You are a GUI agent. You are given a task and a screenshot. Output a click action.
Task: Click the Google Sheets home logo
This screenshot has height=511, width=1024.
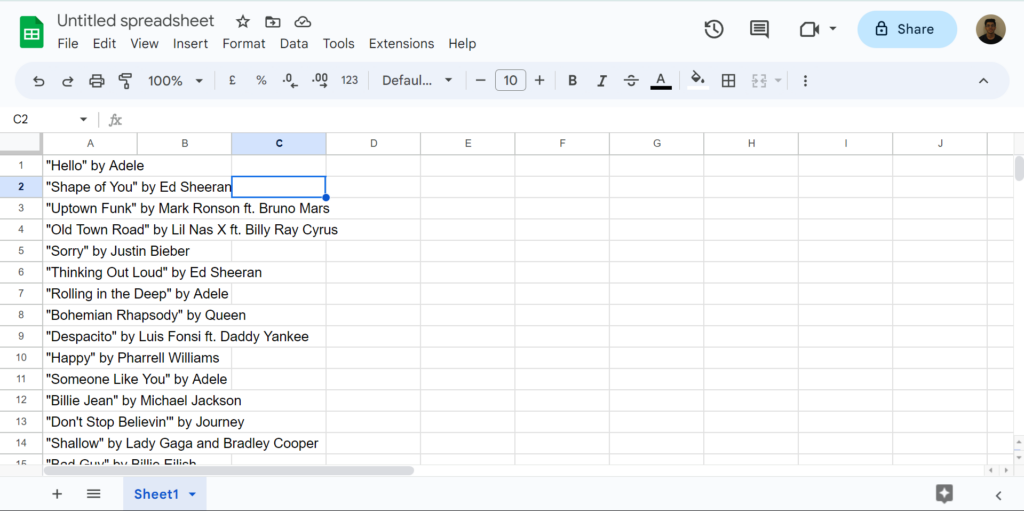coord(31,32)
